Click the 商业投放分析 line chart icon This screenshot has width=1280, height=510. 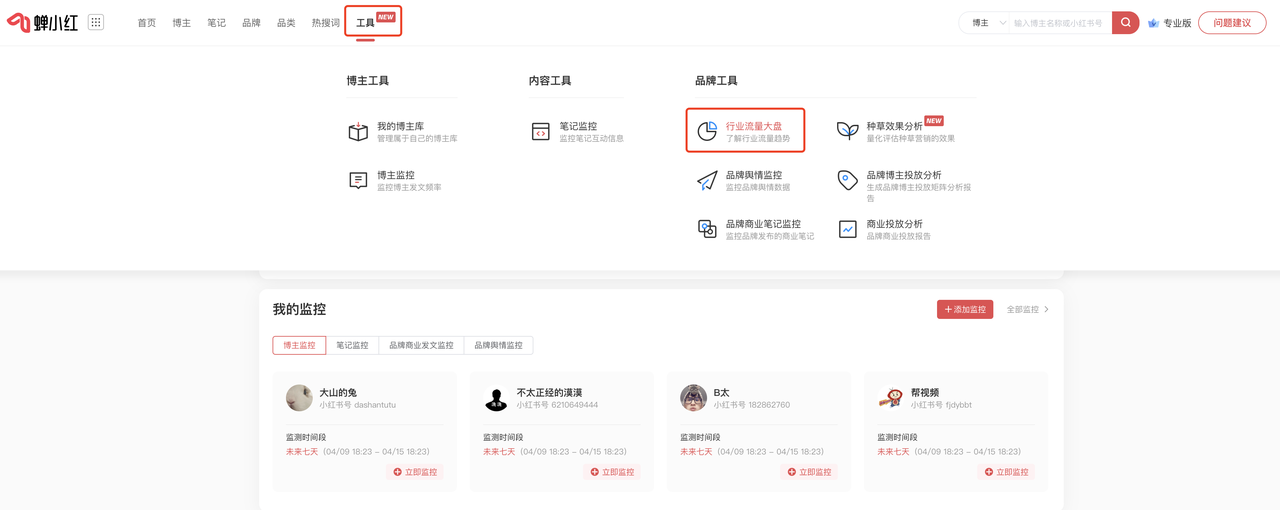[x=848, y=229]
